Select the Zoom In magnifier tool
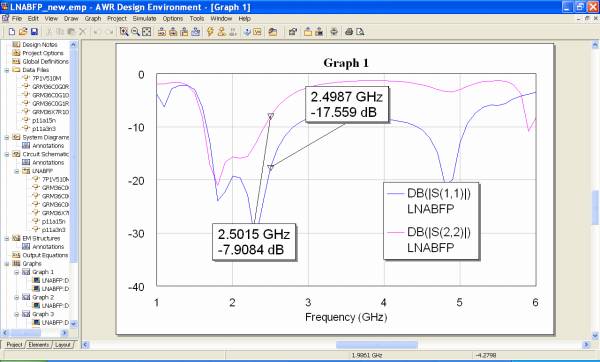The width and height of the screenshot is (600, 362). point(124,32)
